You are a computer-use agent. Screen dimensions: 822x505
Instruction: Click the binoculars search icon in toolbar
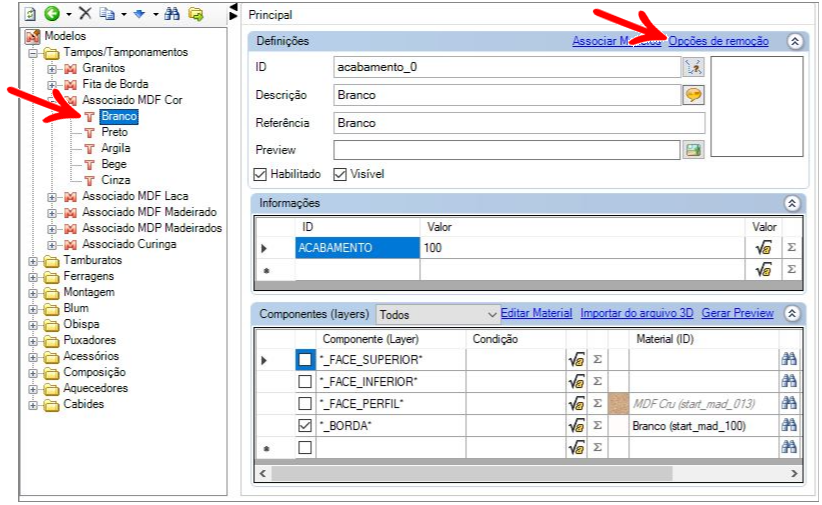click(172, 14)
